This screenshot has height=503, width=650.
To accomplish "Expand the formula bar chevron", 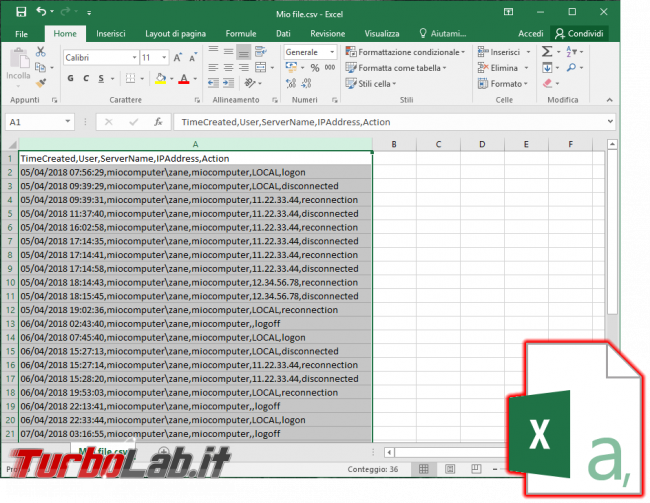I will [610, 121].
